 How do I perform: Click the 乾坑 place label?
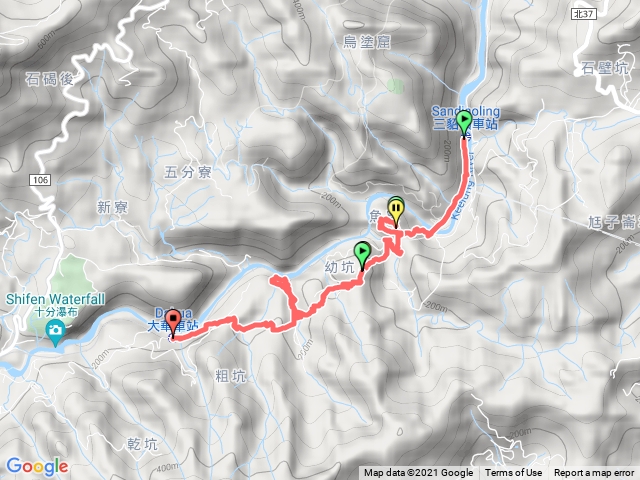click(x=142, y=443)
